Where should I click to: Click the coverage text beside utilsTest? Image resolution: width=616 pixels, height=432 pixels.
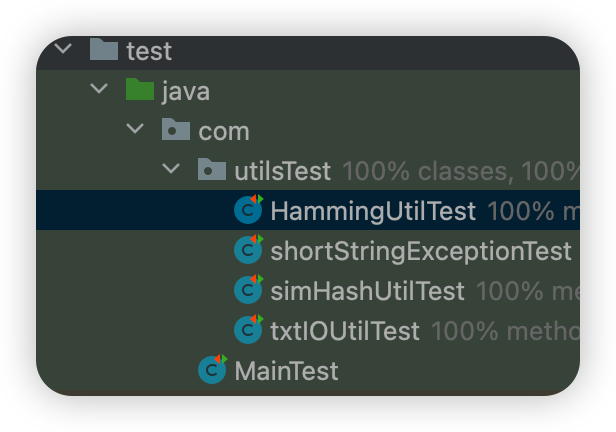point(460,171)
